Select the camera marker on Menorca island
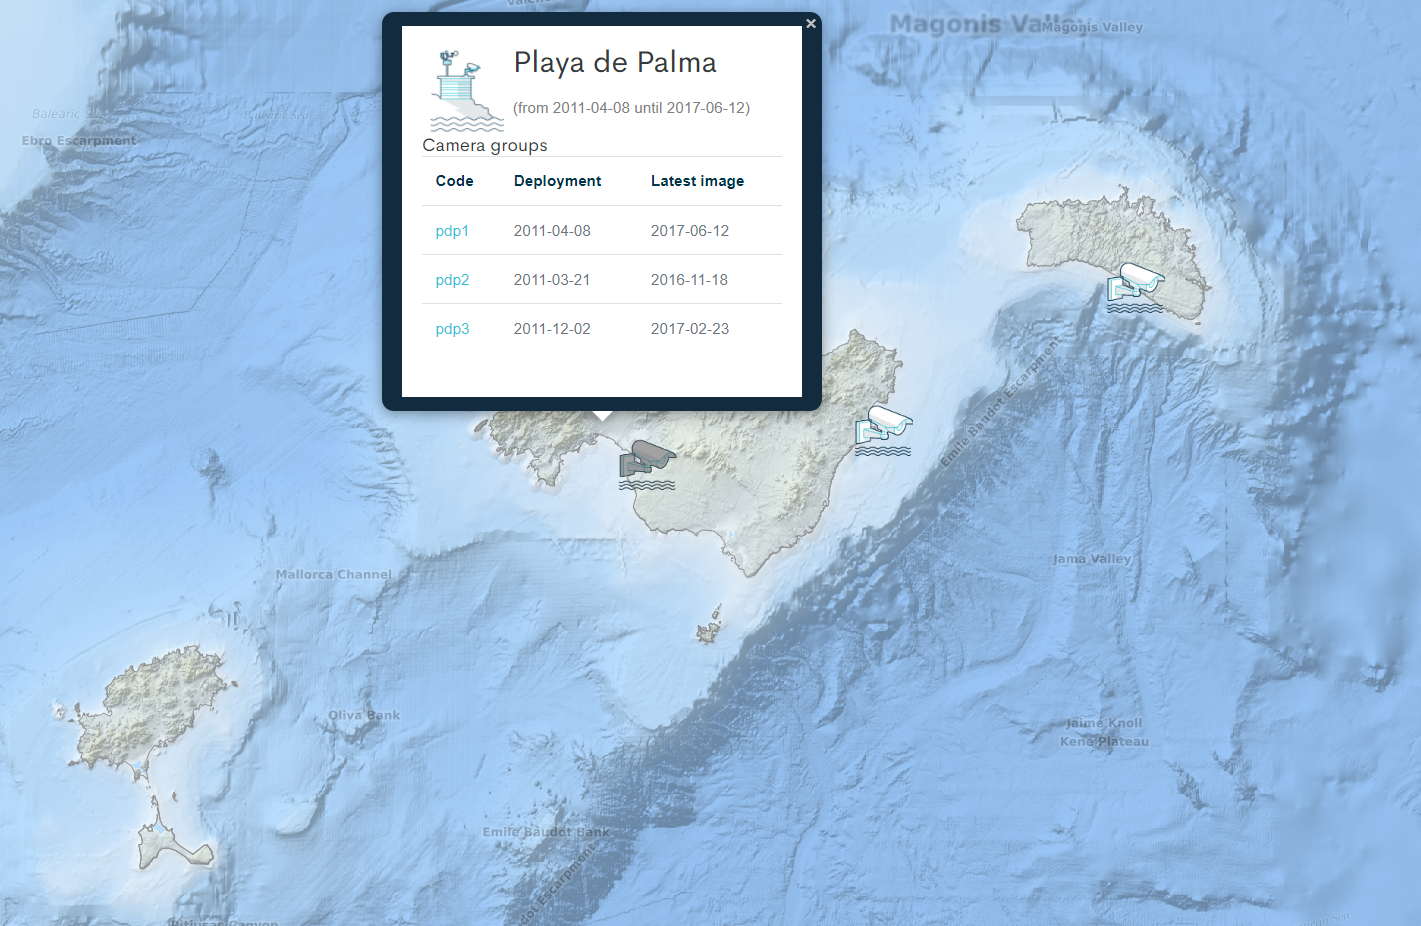Viewport: 1421px width, 926px height. (1135, 287)
